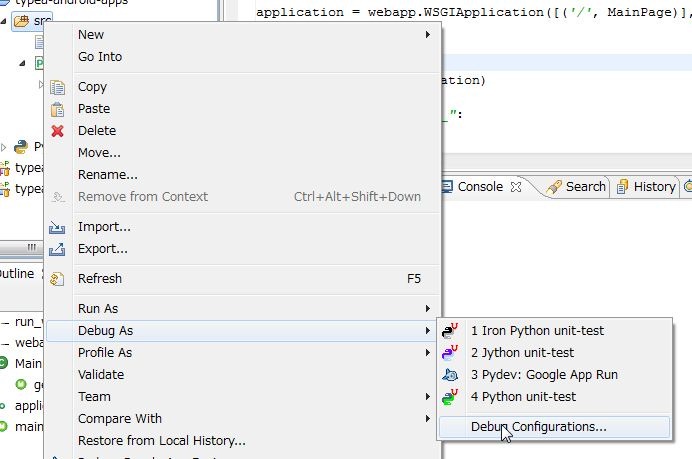Choose Pydev: Google App Run
This screenshot has width=692, height=459.
pos(545,375)
